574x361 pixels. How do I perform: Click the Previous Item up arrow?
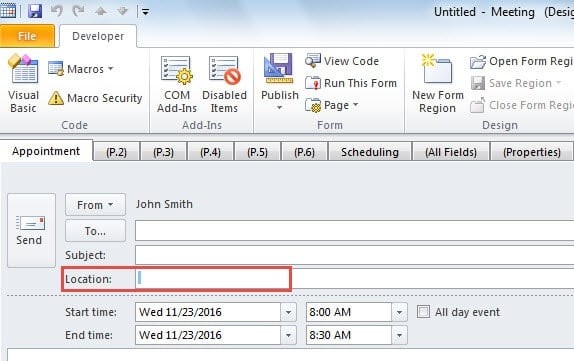(x=101, y=11)
